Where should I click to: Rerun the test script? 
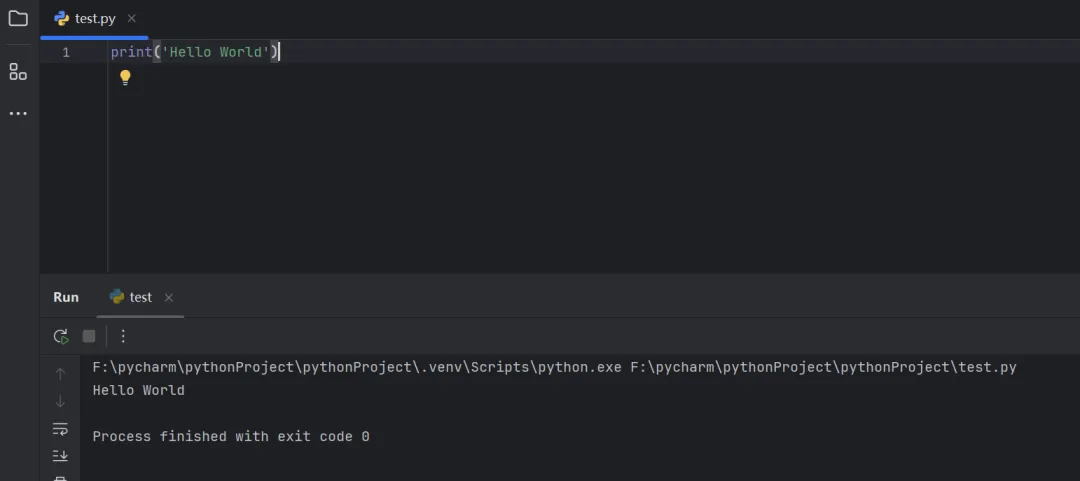coord(61,336)
